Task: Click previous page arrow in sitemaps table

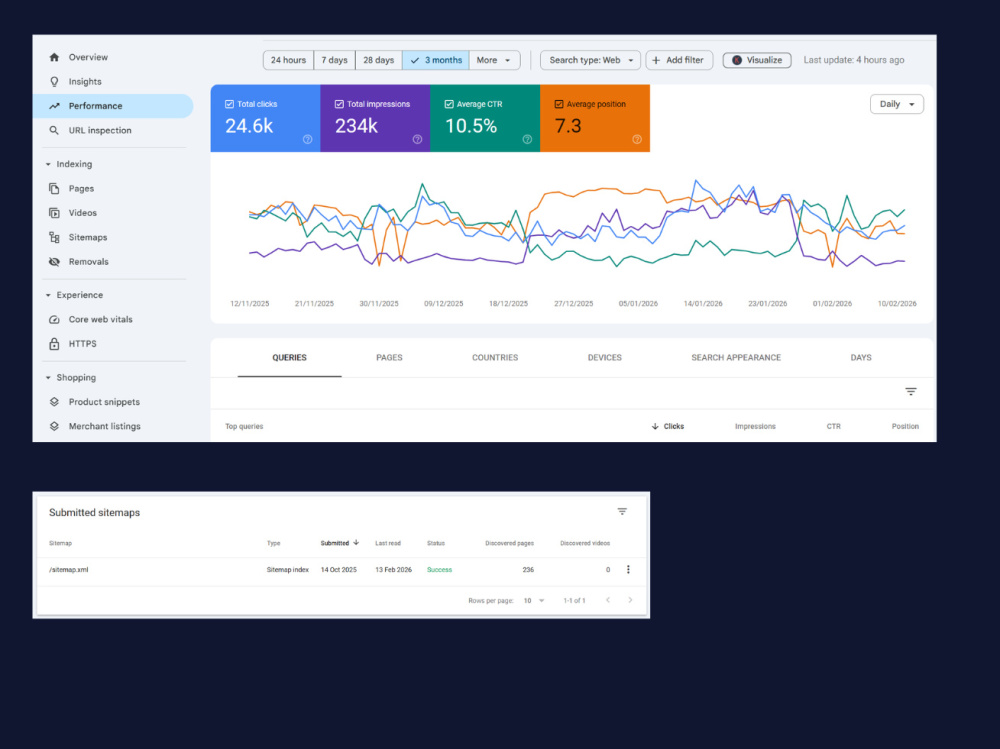Action: 608,600
